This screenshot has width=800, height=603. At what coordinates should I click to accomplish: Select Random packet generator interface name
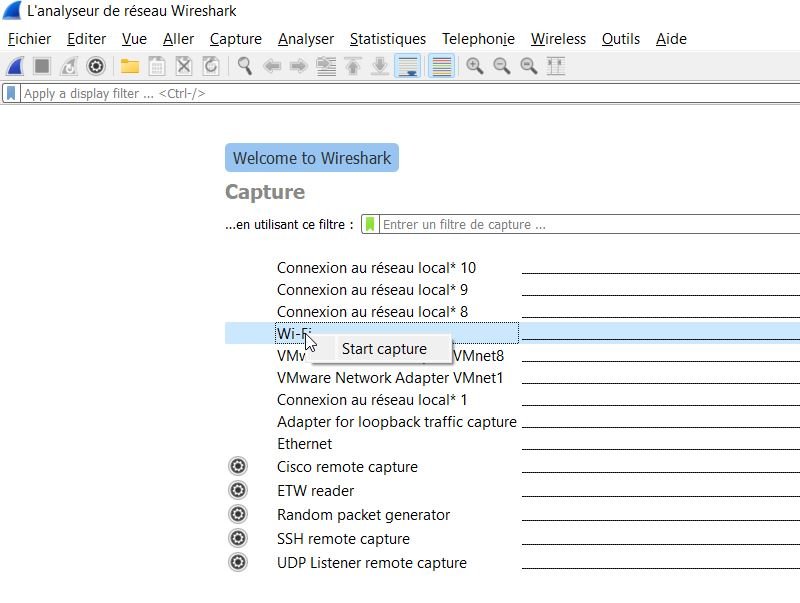tap(363, 515)
